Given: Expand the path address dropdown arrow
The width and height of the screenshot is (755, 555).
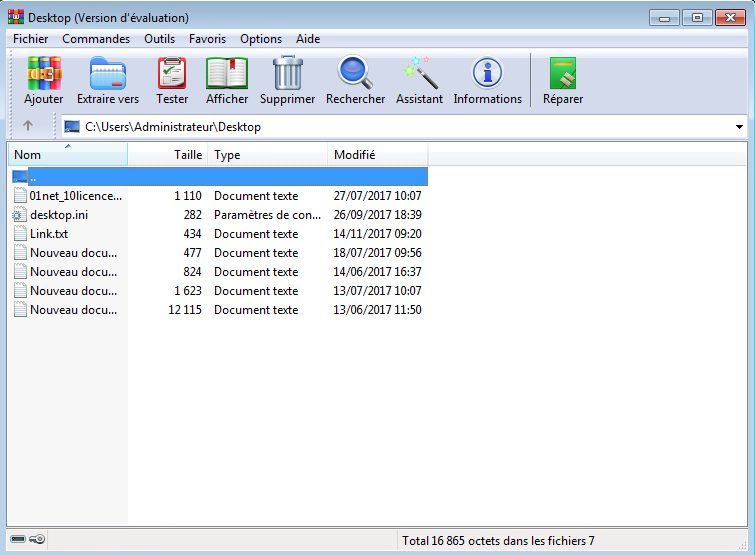Looking at the screenshot, I should point(739,127).
